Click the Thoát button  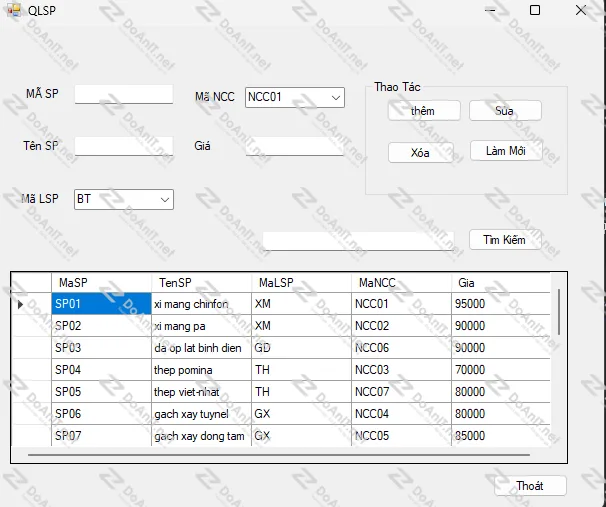pyautogui.click(x=529, y=486)
